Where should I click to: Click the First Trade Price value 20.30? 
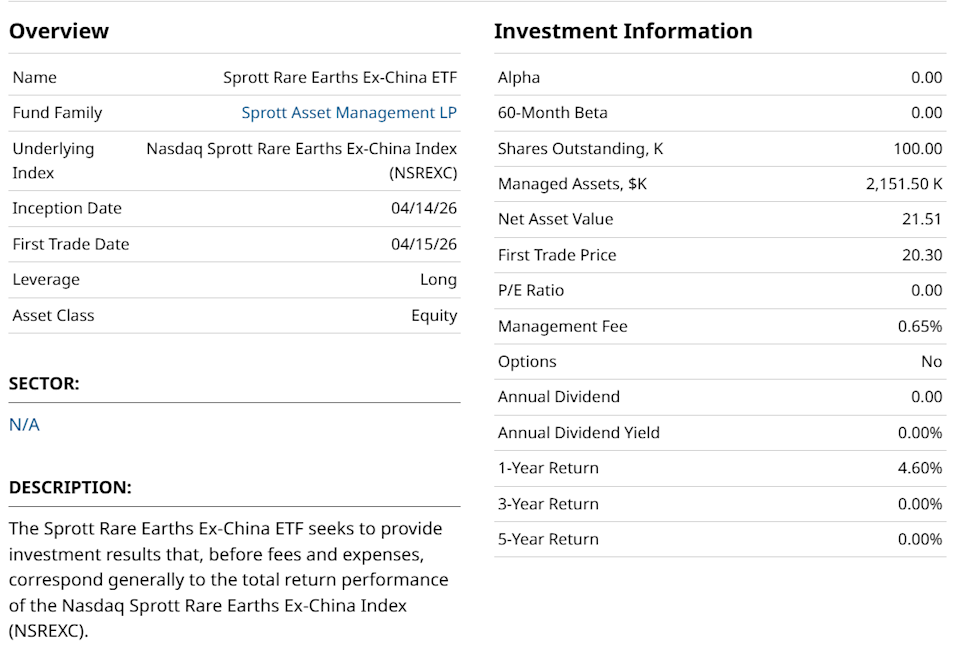coord(922,255)
